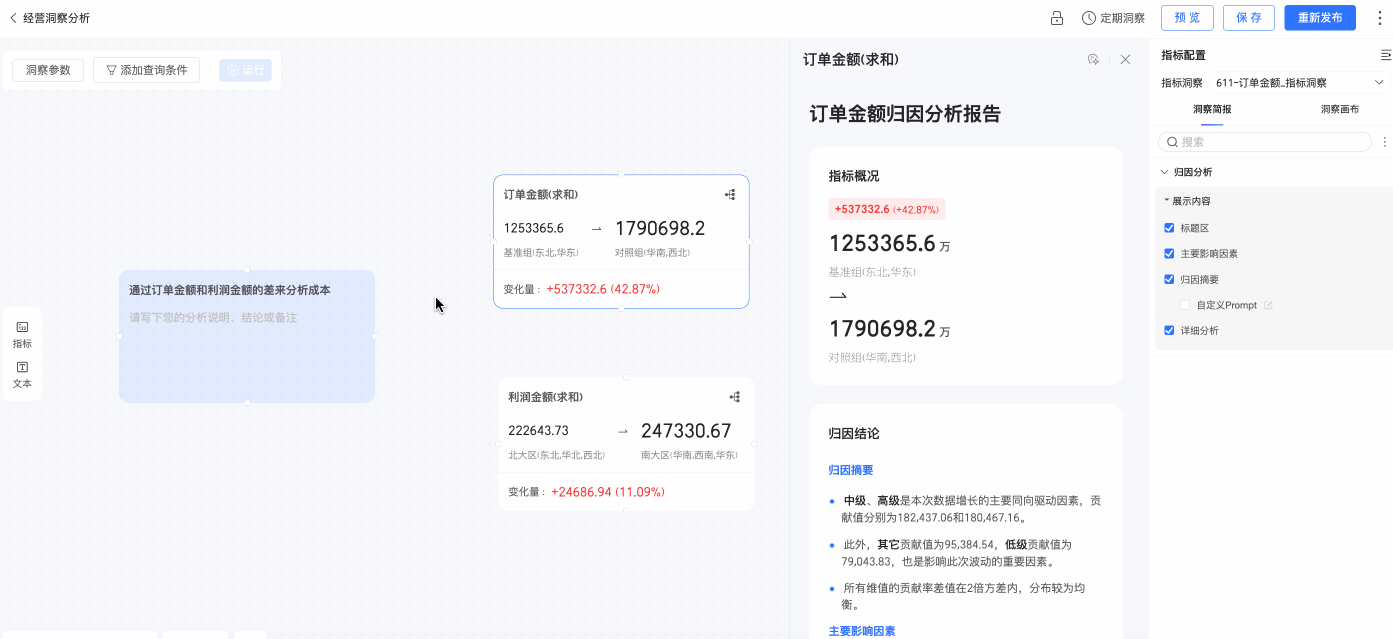Click the 指标配置 panel title
The image size is (1393, 639).
tap(1183, 55)
